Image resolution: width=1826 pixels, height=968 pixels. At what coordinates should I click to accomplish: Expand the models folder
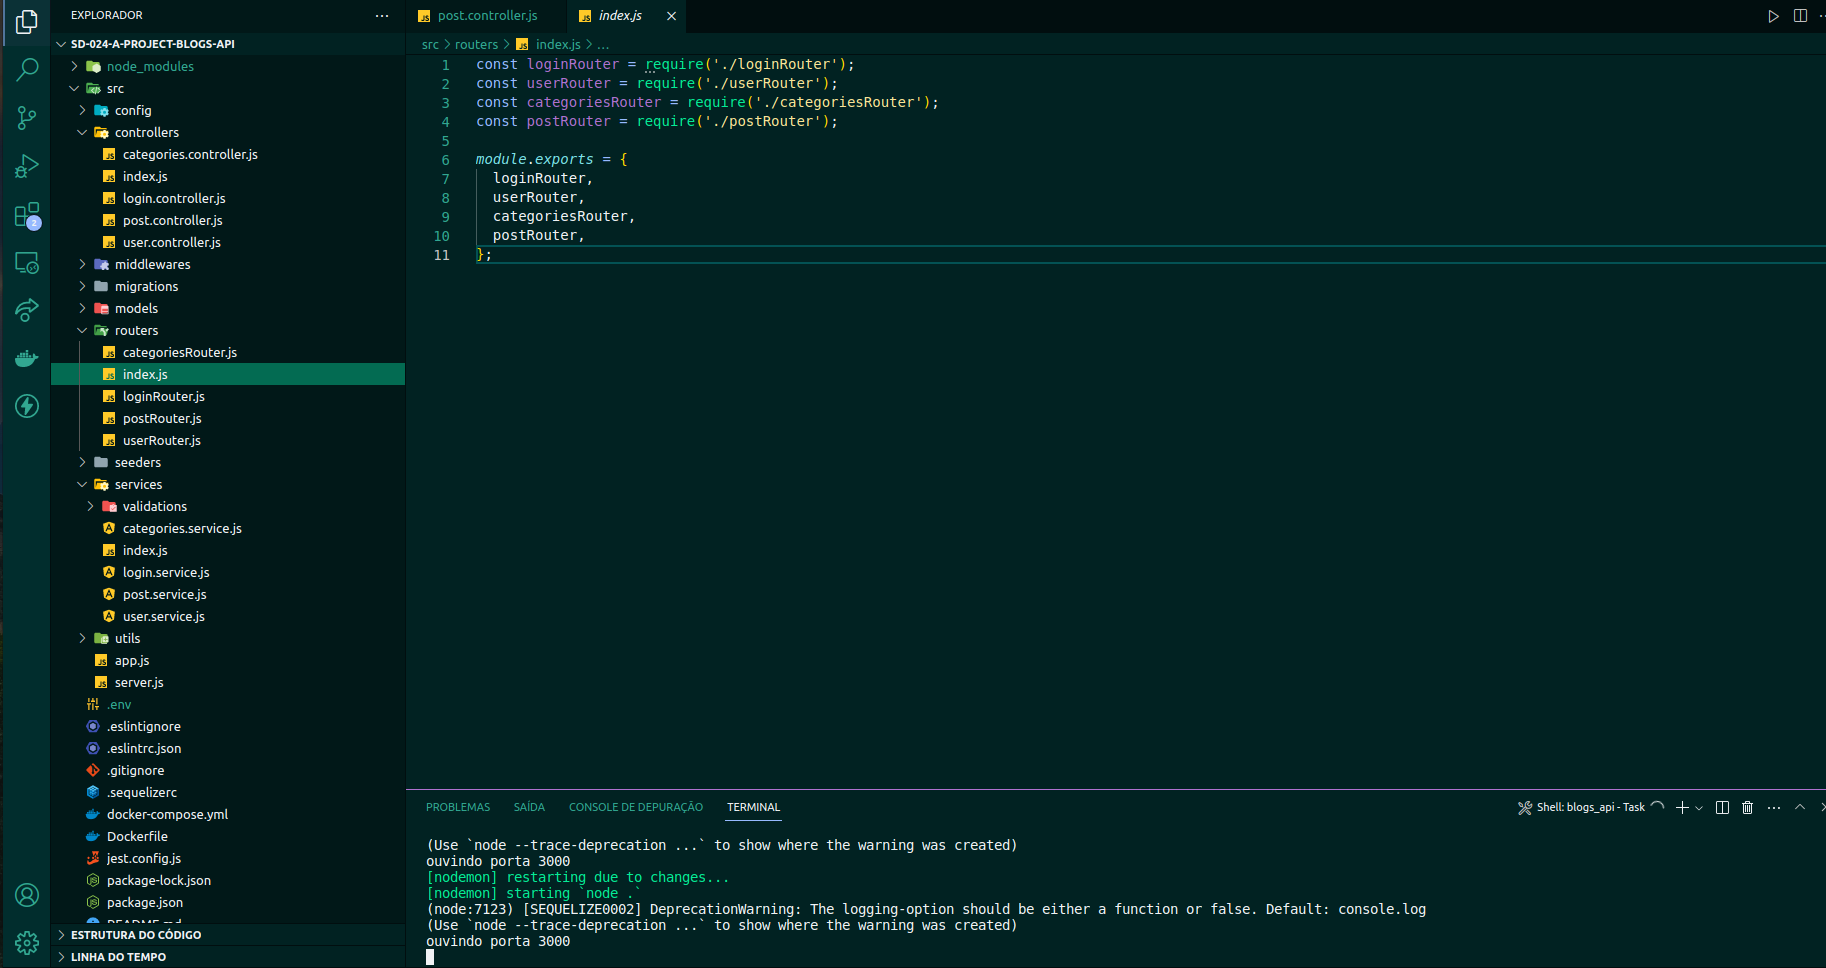[228, 308]
